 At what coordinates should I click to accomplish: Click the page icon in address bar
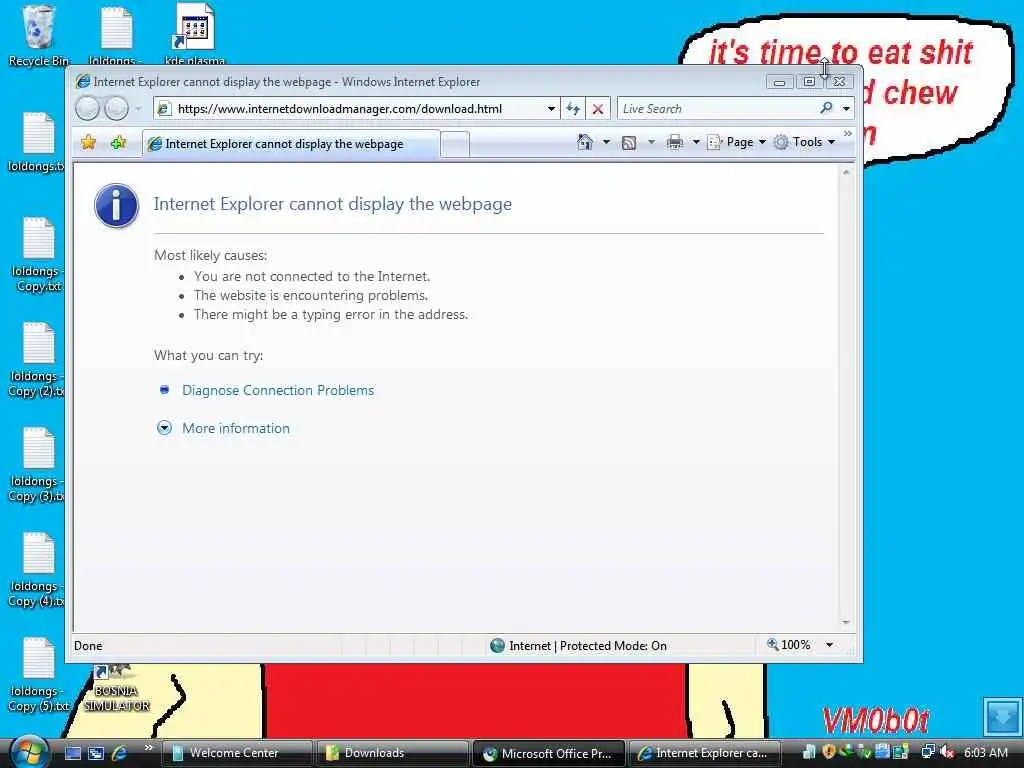click(165, 108)
